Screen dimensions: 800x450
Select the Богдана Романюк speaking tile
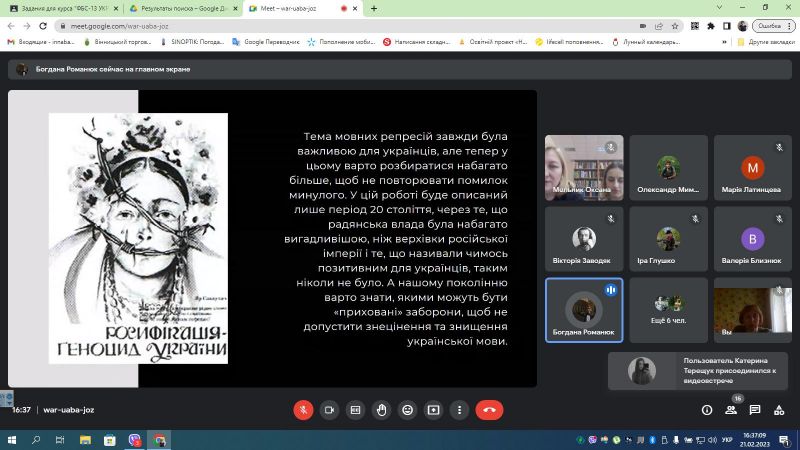tap(584, 310)
